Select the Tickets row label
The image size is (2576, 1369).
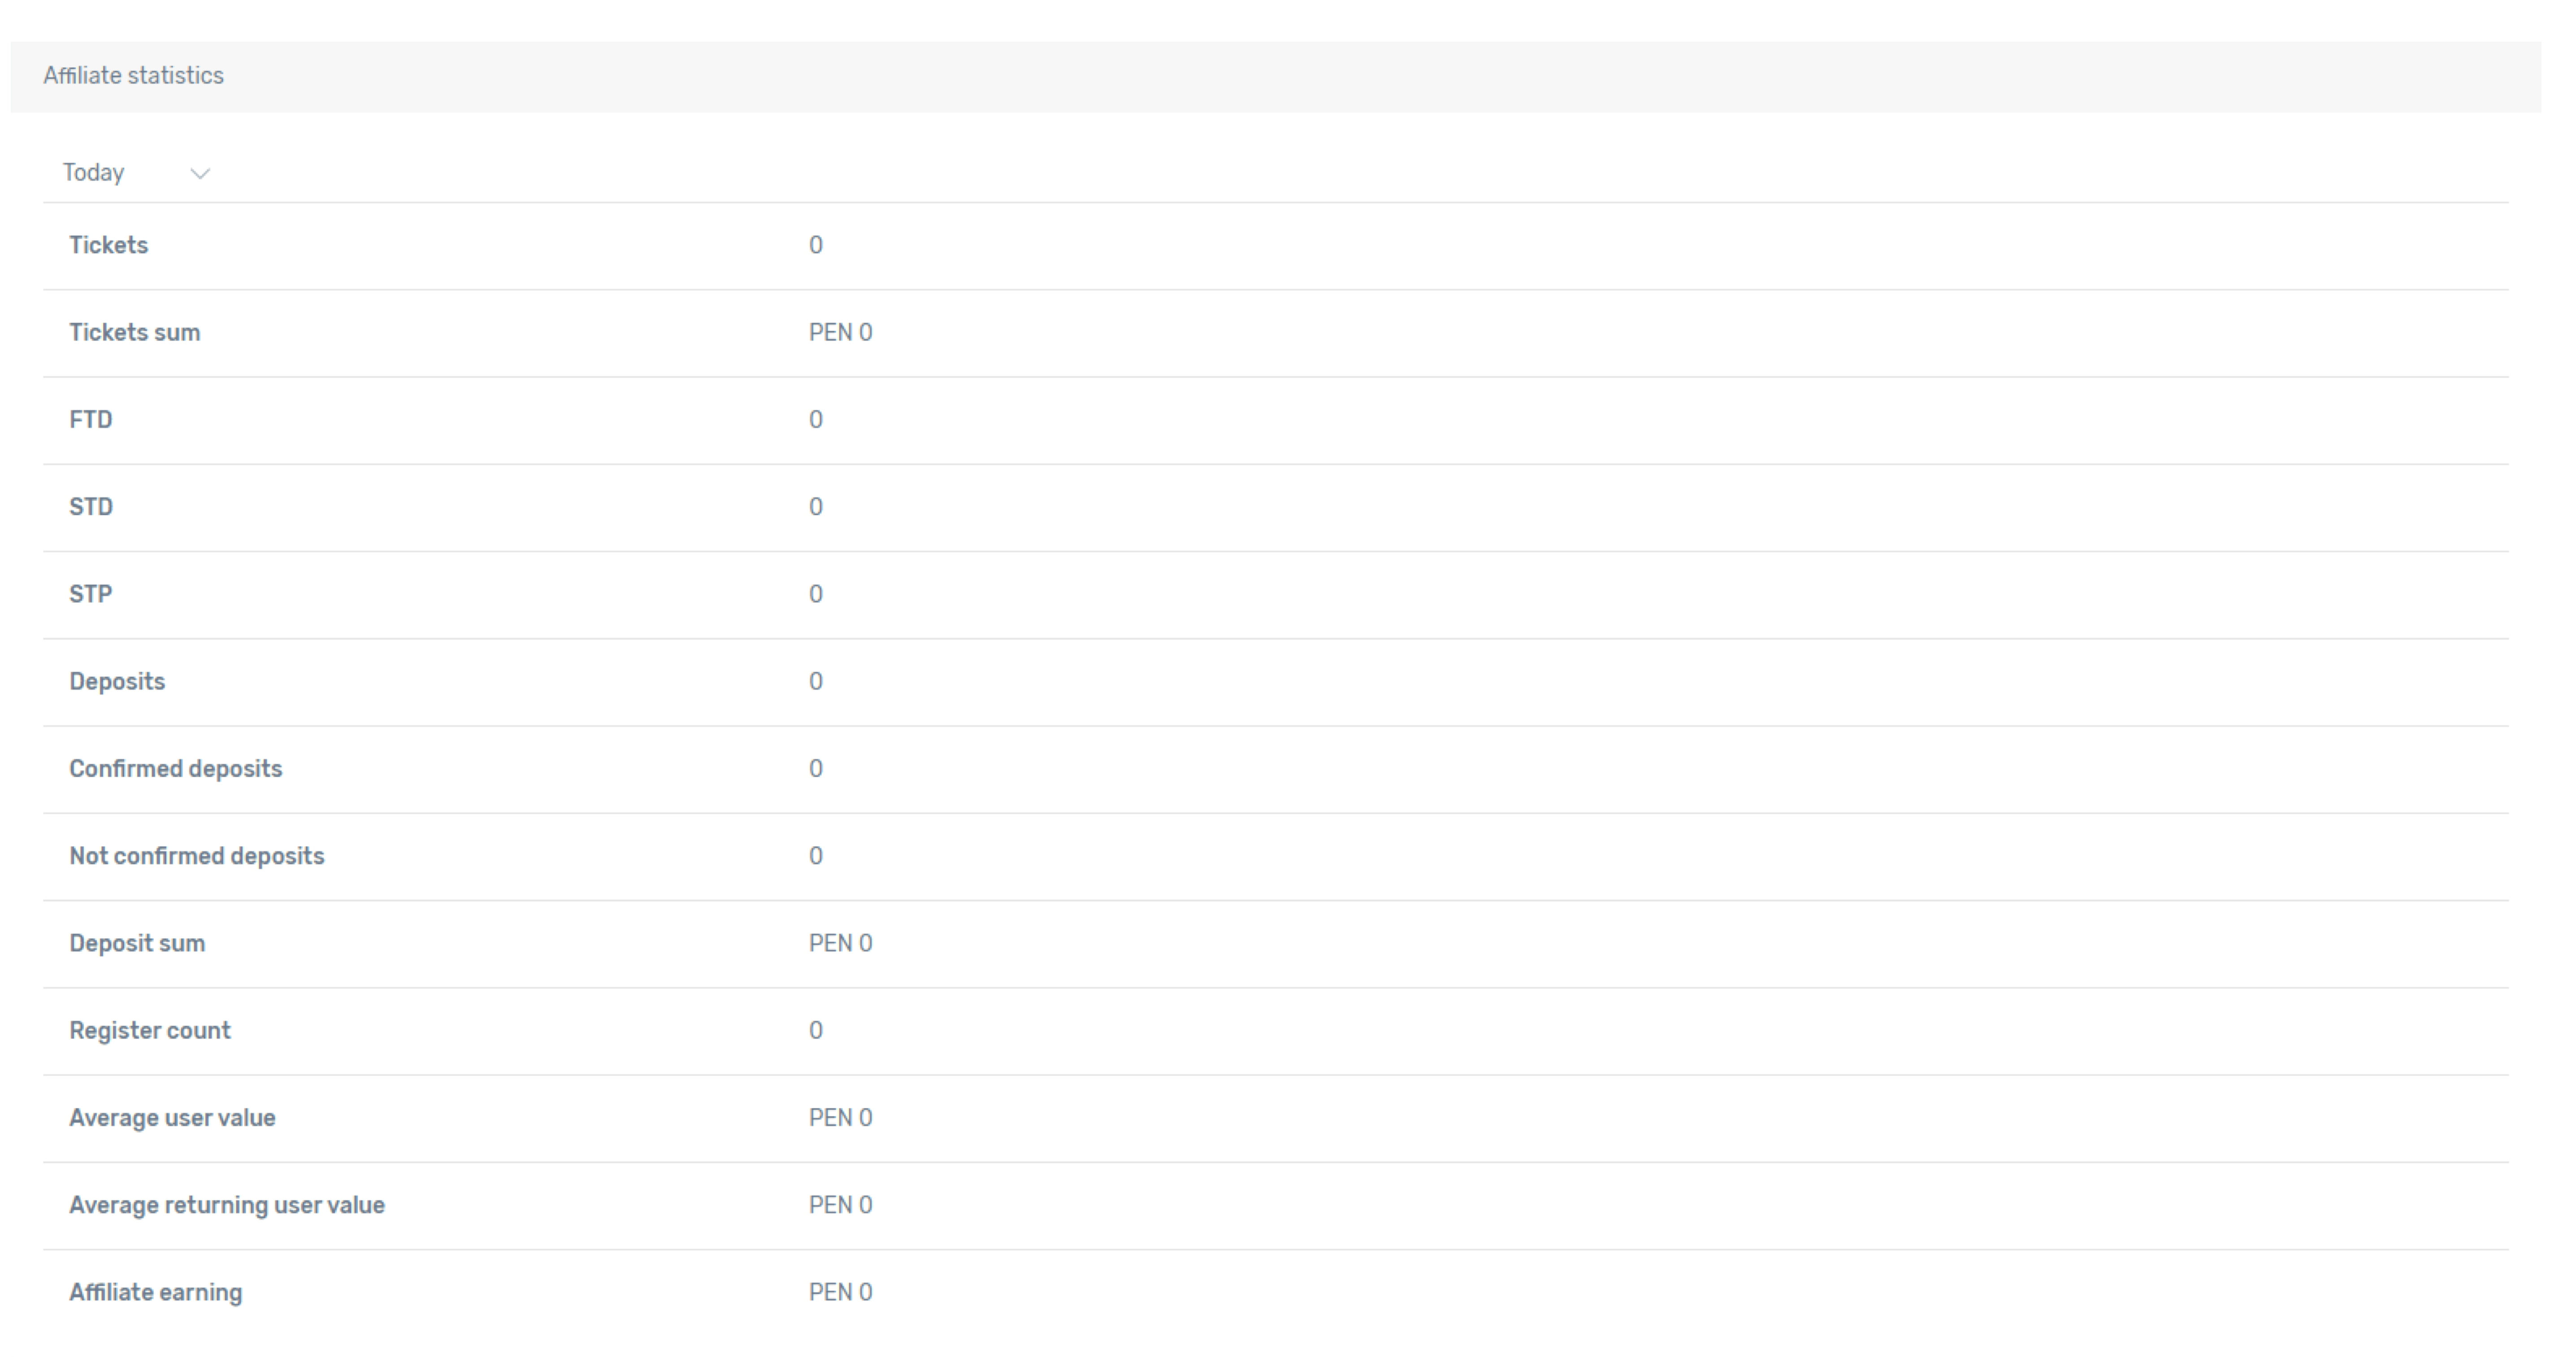(108, 246)
